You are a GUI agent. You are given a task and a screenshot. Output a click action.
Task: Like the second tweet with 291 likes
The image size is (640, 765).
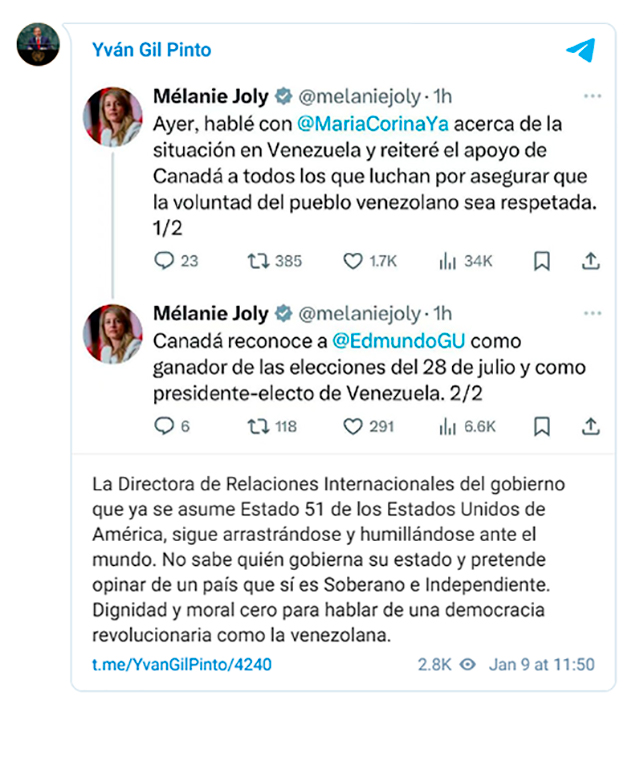click(x=352, y=426)
